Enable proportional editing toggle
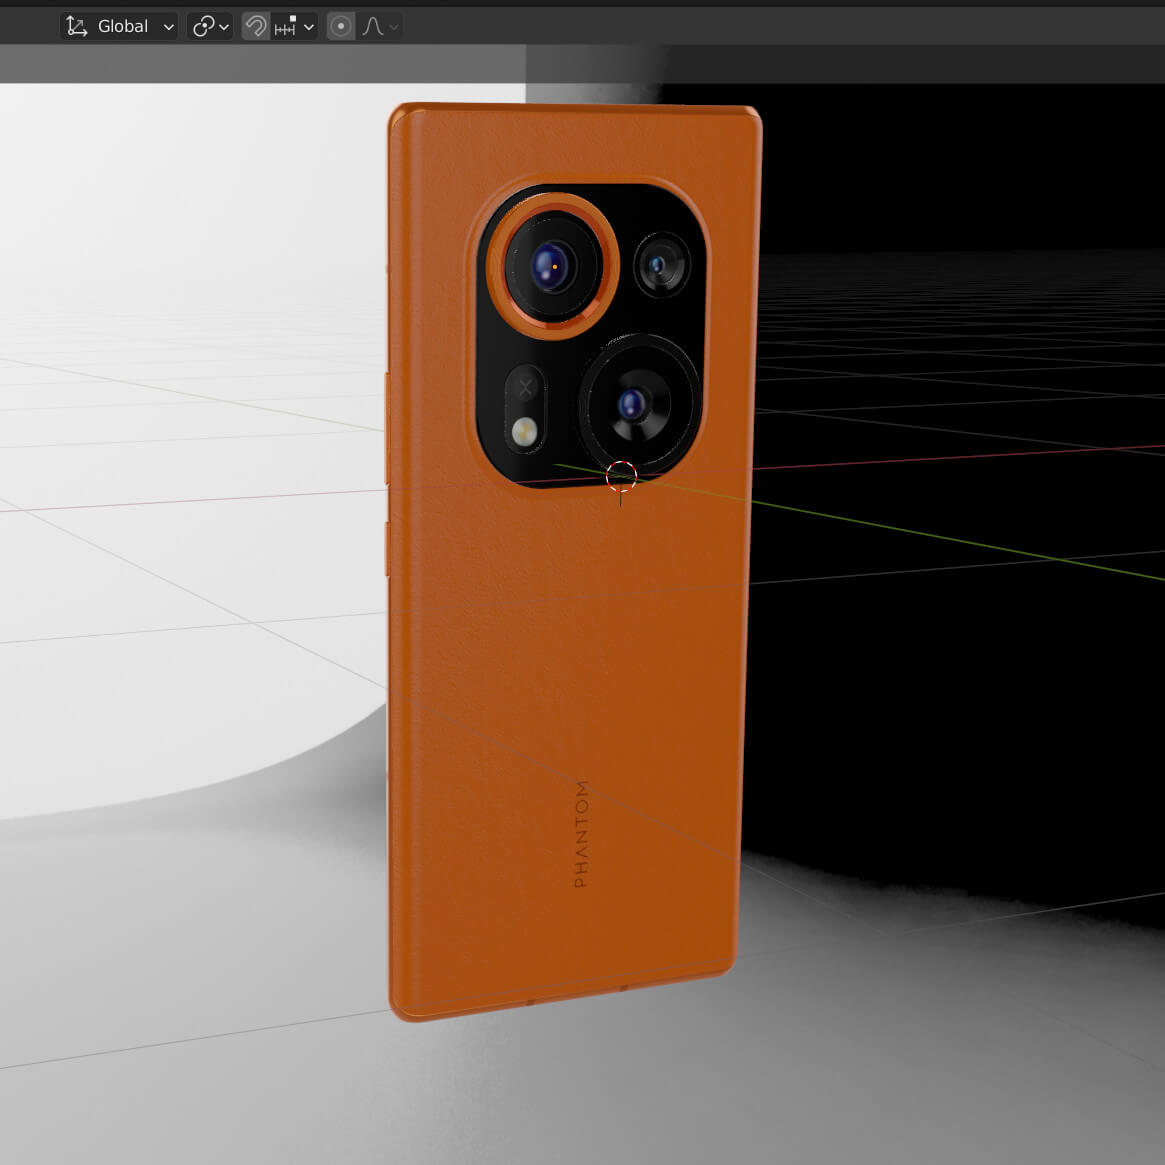This screenshot has height=1165, width=1165. [341, 27]
